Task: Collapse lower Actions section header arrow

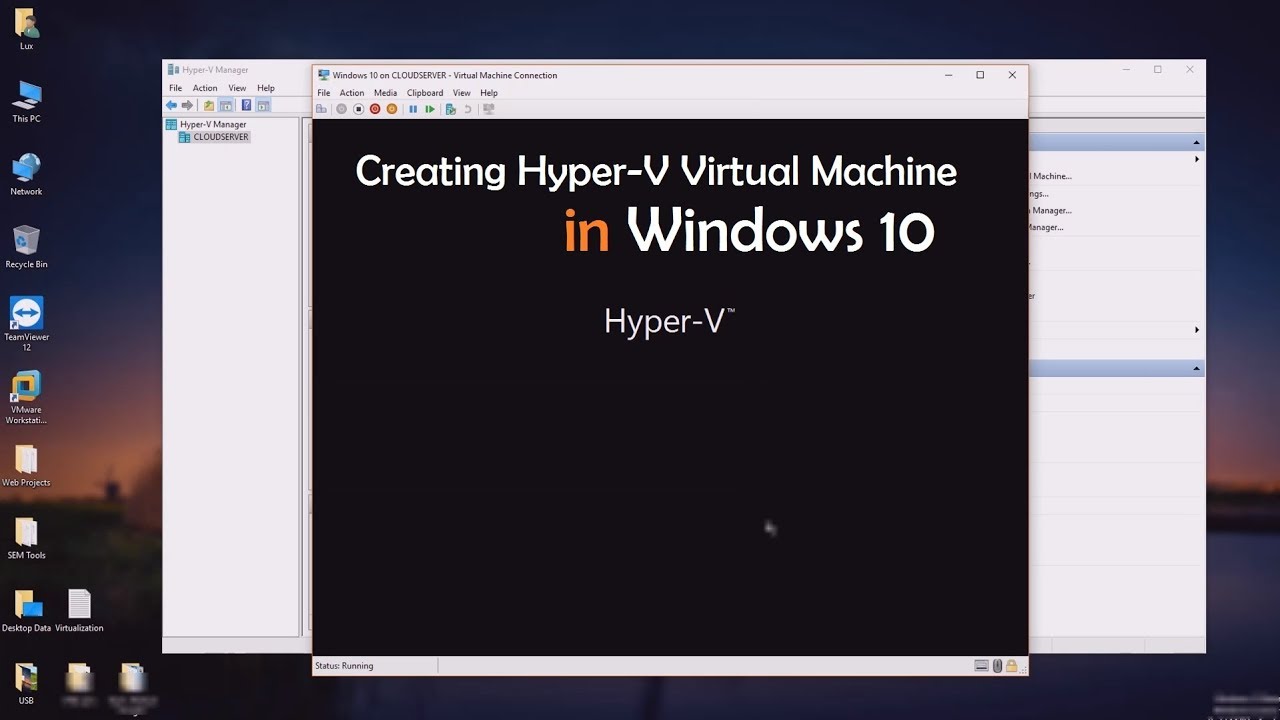Action: click(x=1196, y=369)
